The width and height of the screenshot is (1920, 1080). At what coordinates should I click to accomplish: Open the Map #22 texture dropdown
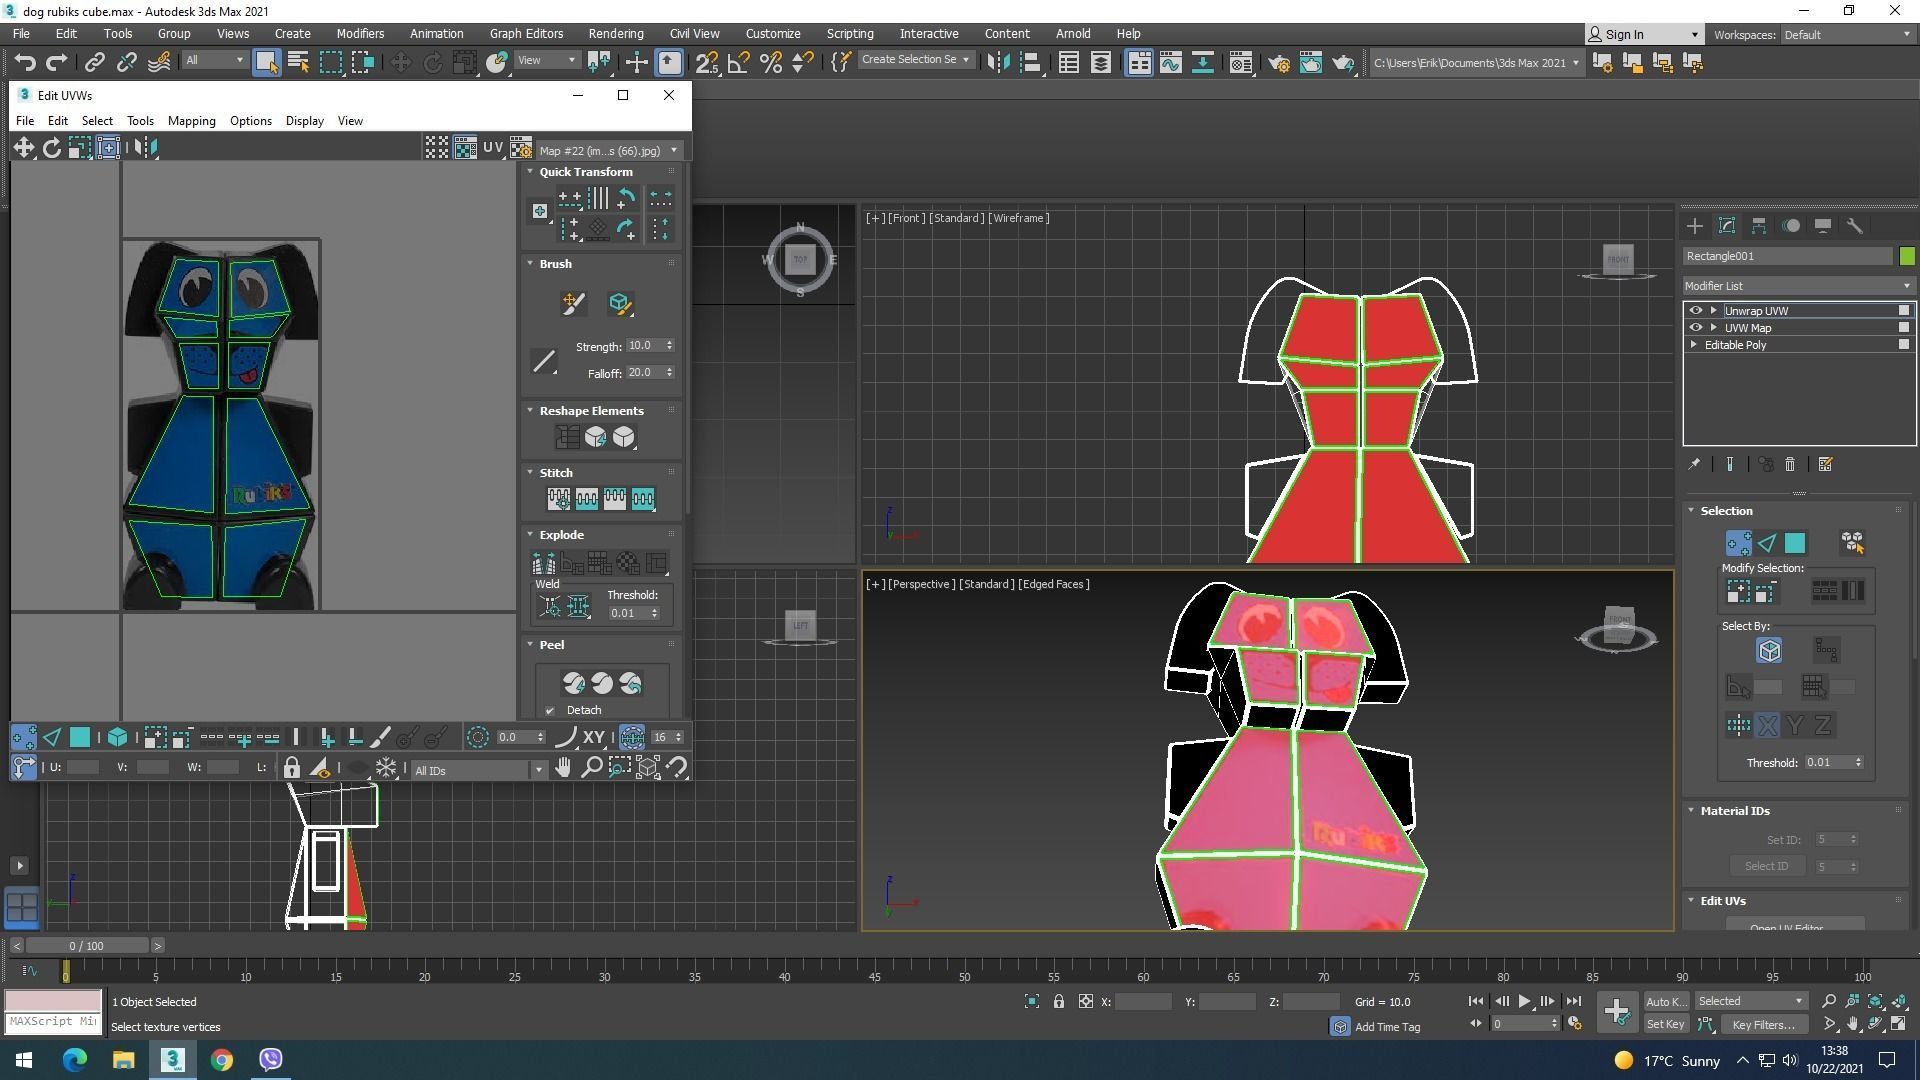point(608,151)
